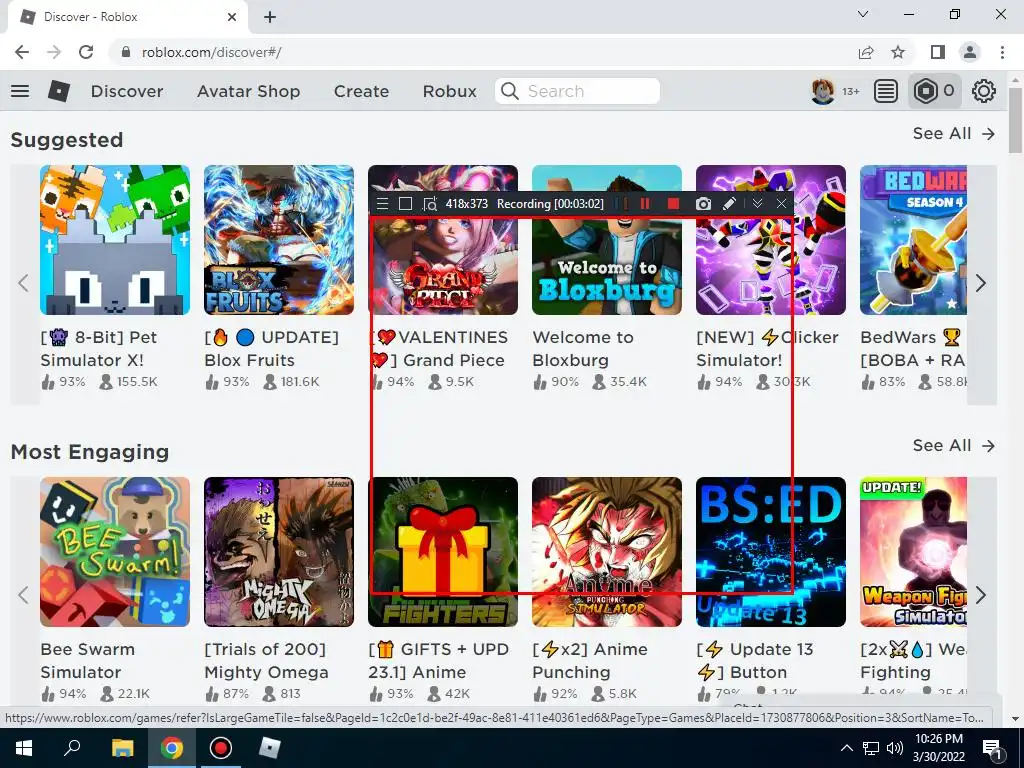Click the page vertical scrollbar
This screenshot has height=768, width=1024.
click(x=1015, y=121)
